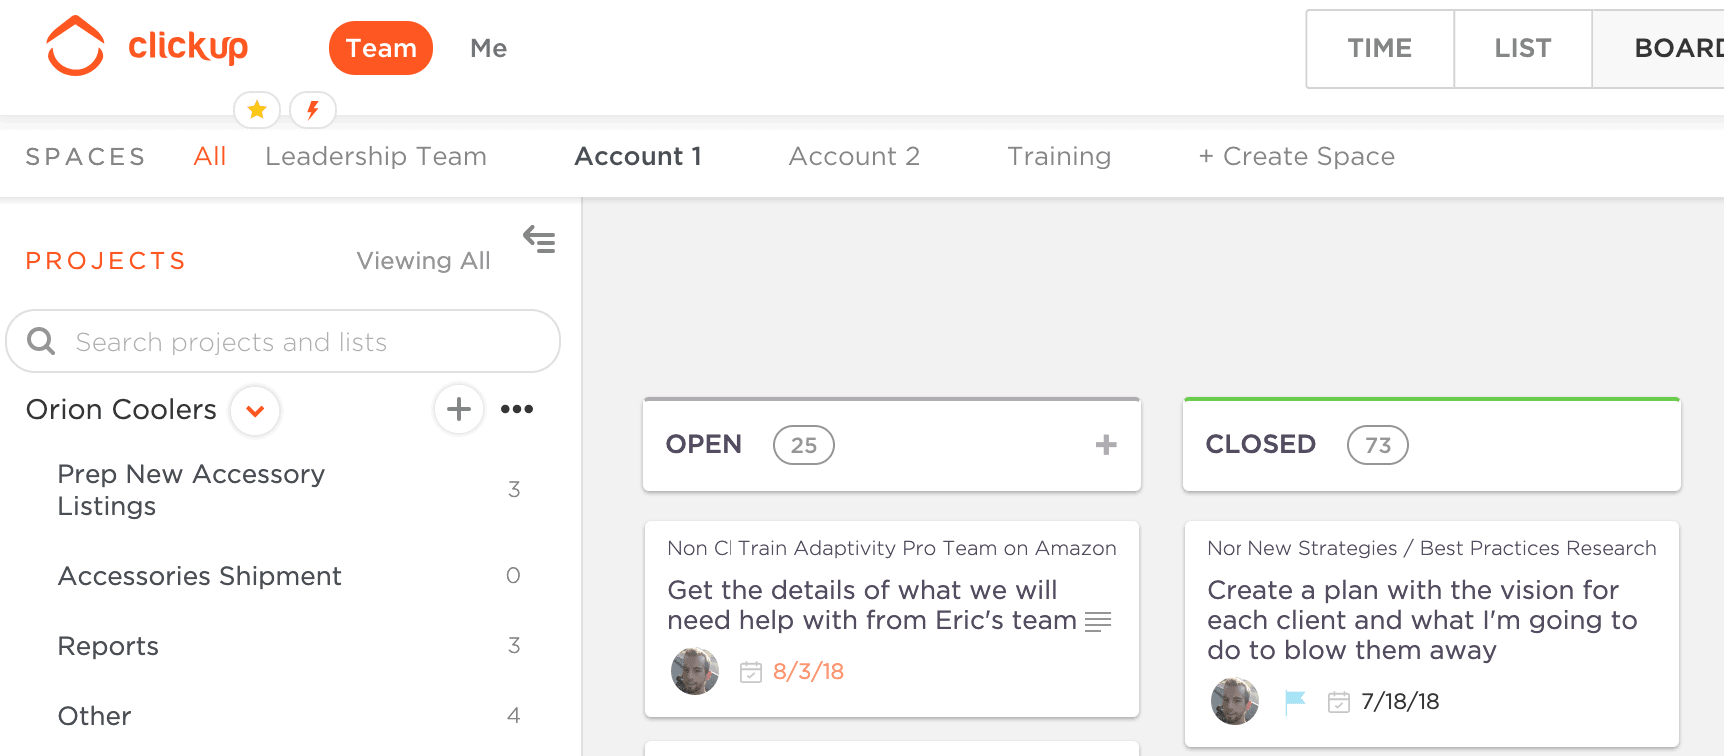Click the Create Space link
The width and height of the screenshot is (1724, 756).
click(1297, 156)
